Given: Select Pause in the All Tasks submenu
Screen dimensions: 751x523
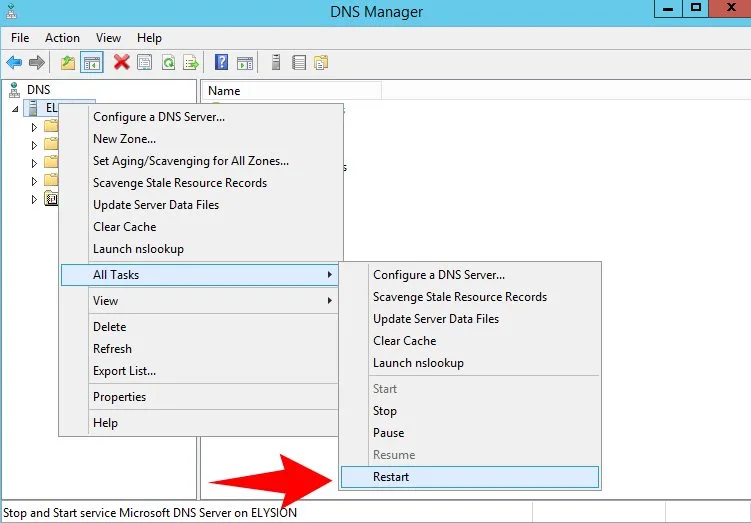Looking at the screenshot, I should coord(389,433).
